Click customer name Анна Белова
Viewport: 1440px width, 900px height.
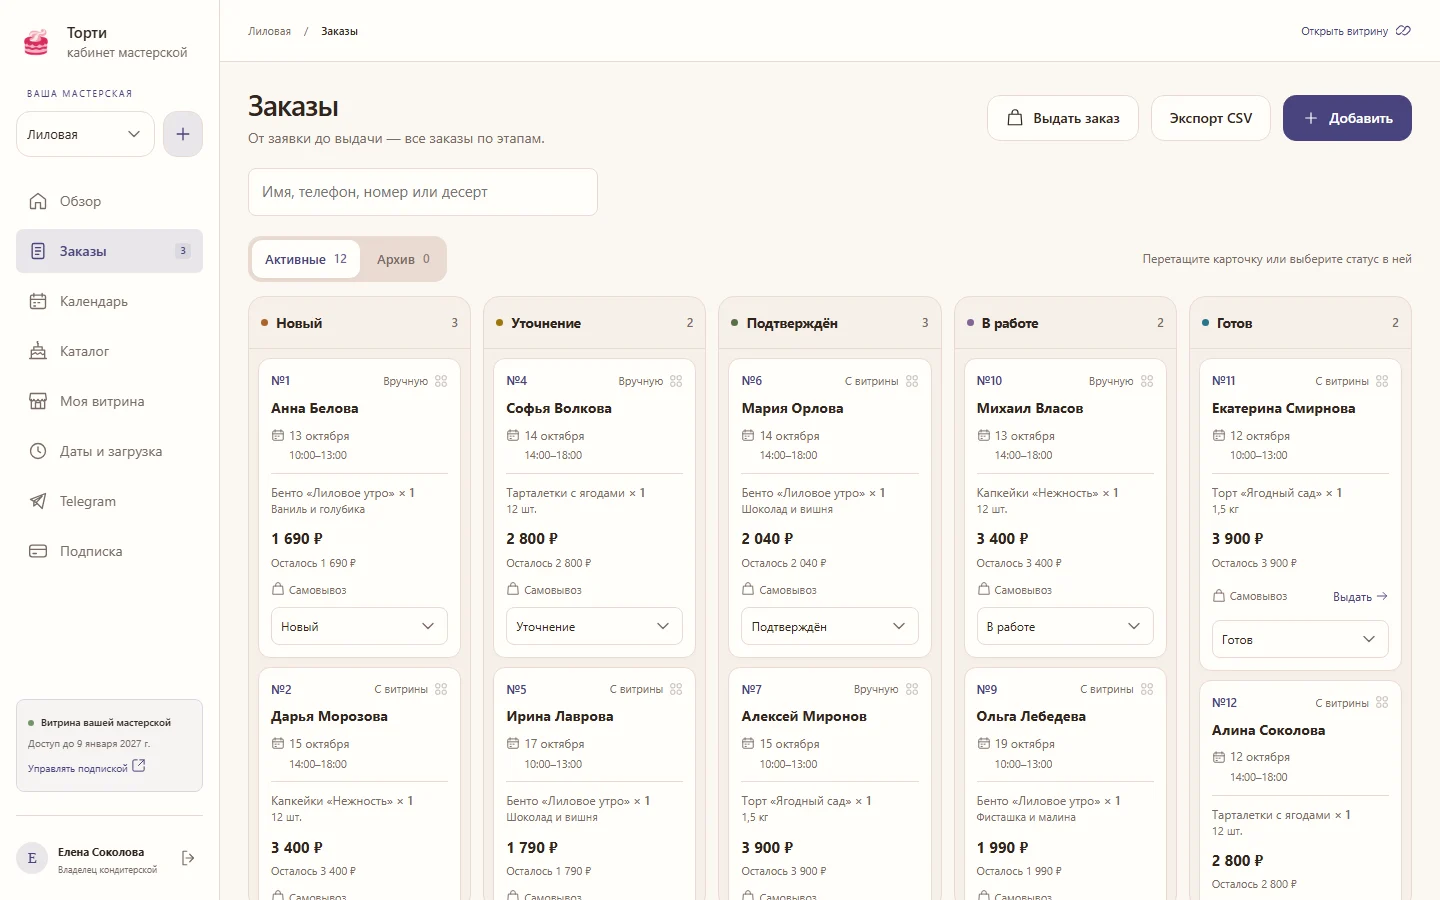tap(315, 408)
